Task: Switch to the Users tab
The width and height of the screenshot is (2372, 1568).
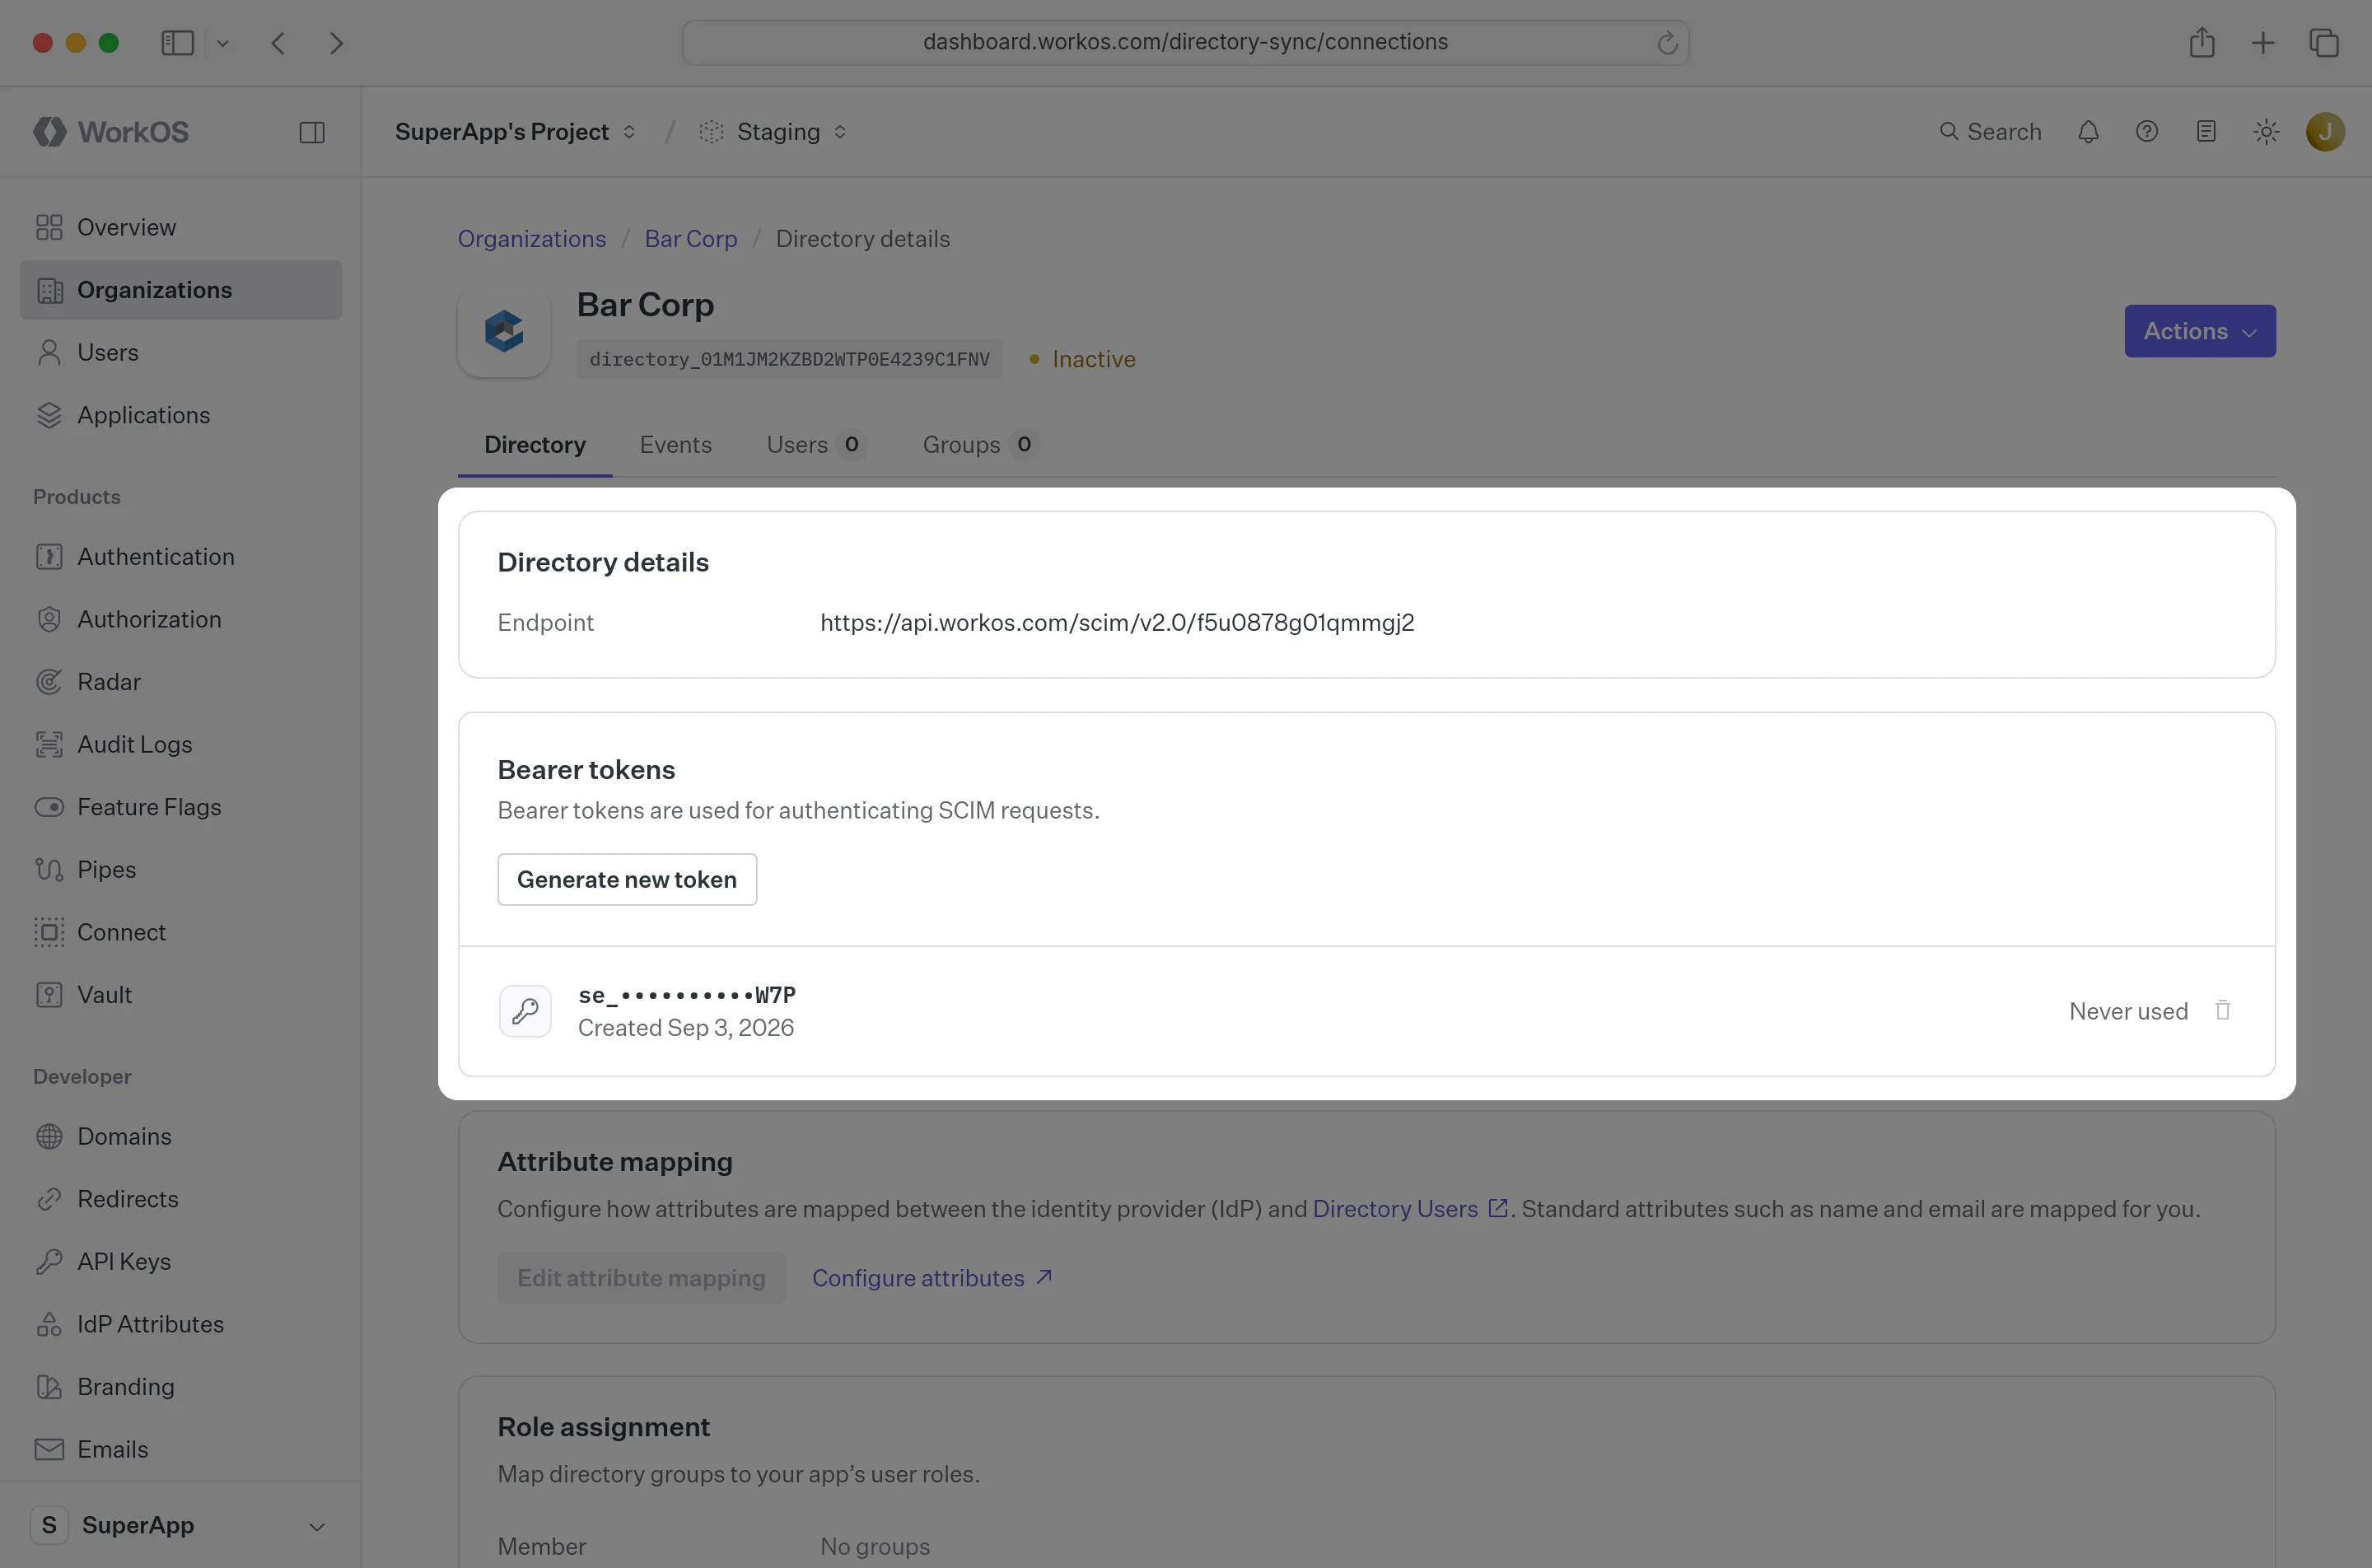Action: pos(816,445)
